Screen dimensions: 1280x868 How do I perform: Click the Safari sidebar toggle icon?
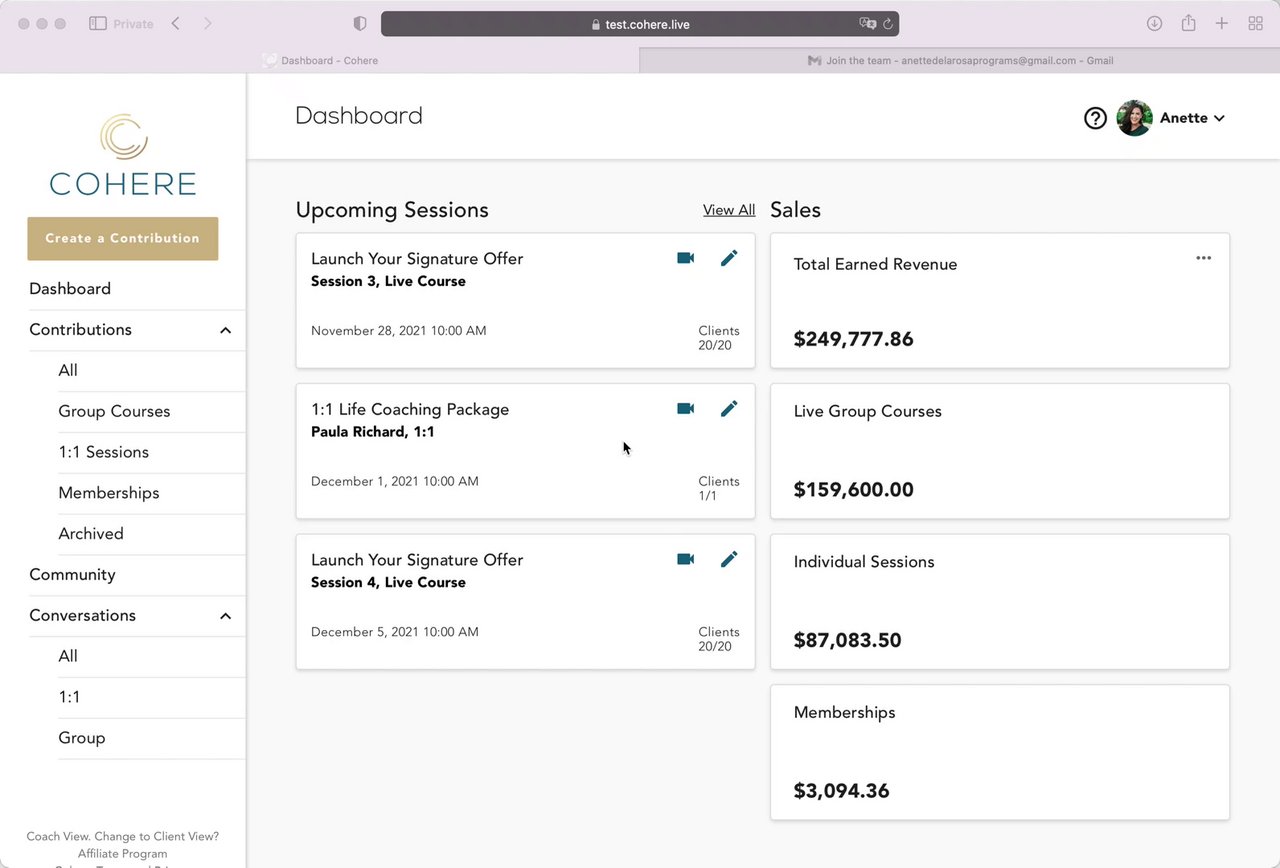click(98, 23)
